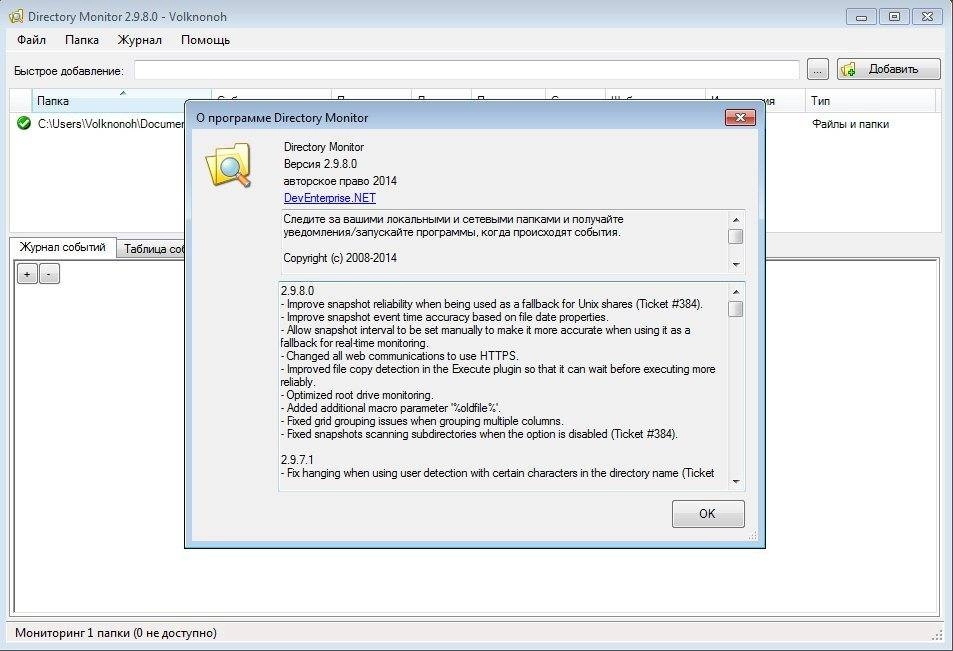Click changelog scroll down arrow
The height and width of the screenshot is (651, 953).
pos(735,482)
